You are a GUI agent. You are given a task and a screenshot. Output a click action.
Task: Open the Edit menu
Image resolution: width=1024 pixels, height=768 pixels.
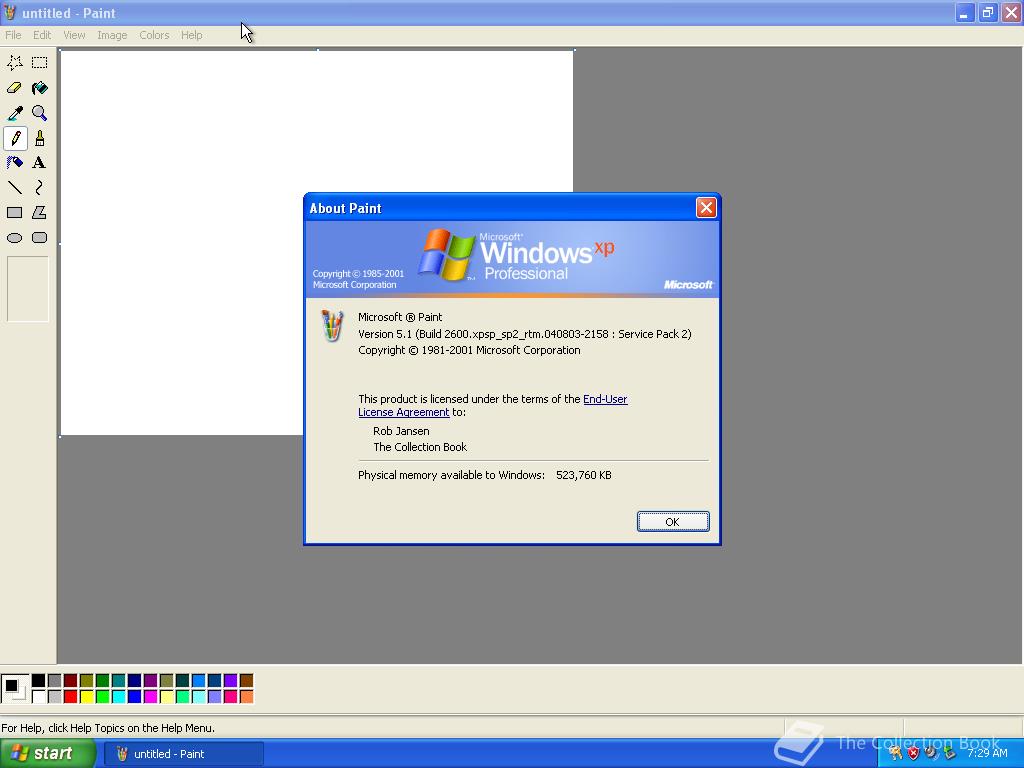tap(42, 35)
